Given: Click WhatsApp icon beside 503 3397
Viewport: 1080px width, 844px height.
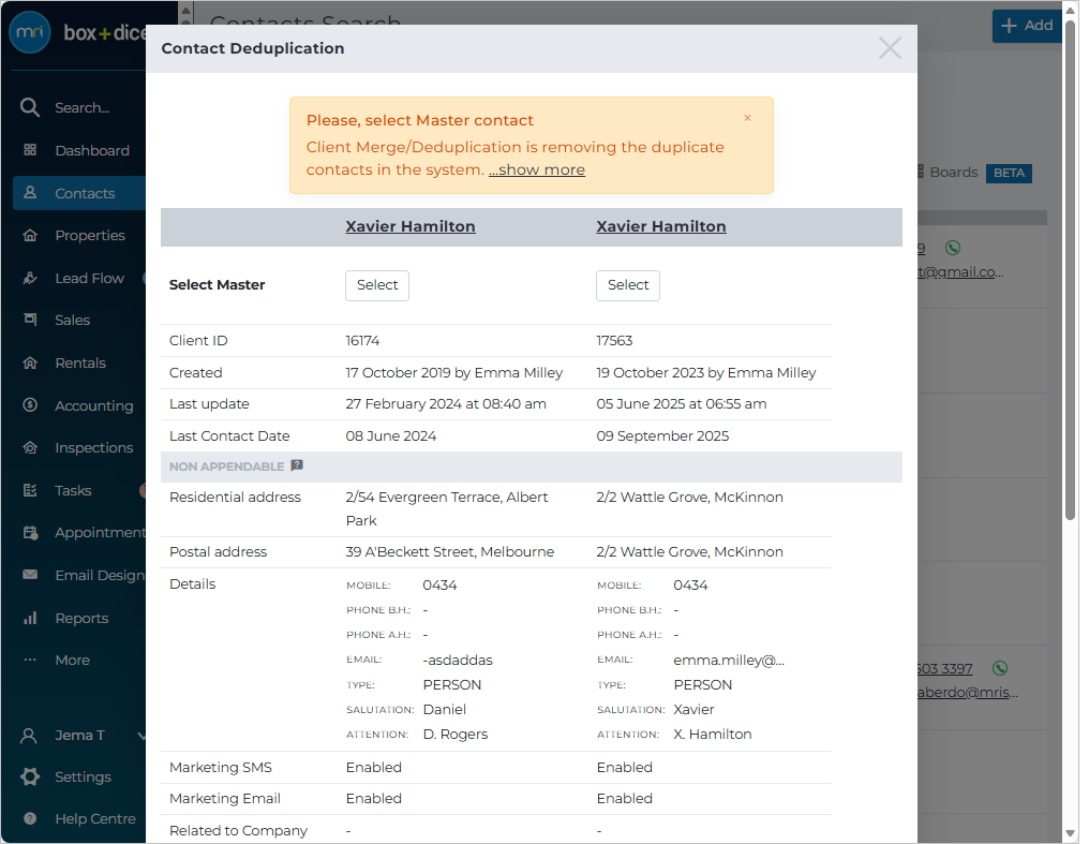Looking at the screenshot, I should coord(999,668).
